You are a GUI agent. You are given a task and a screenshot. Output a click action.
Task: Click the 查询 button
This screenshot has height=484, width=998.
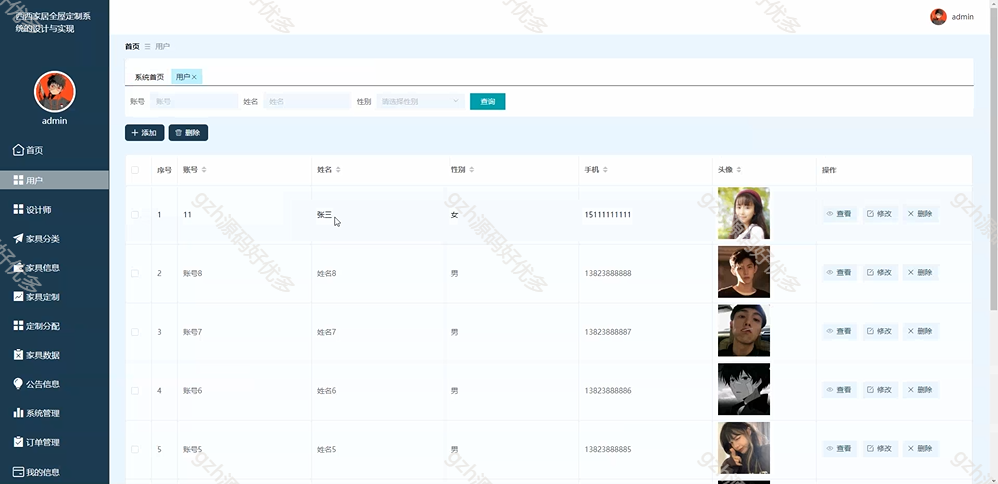(x=488, y=101)
